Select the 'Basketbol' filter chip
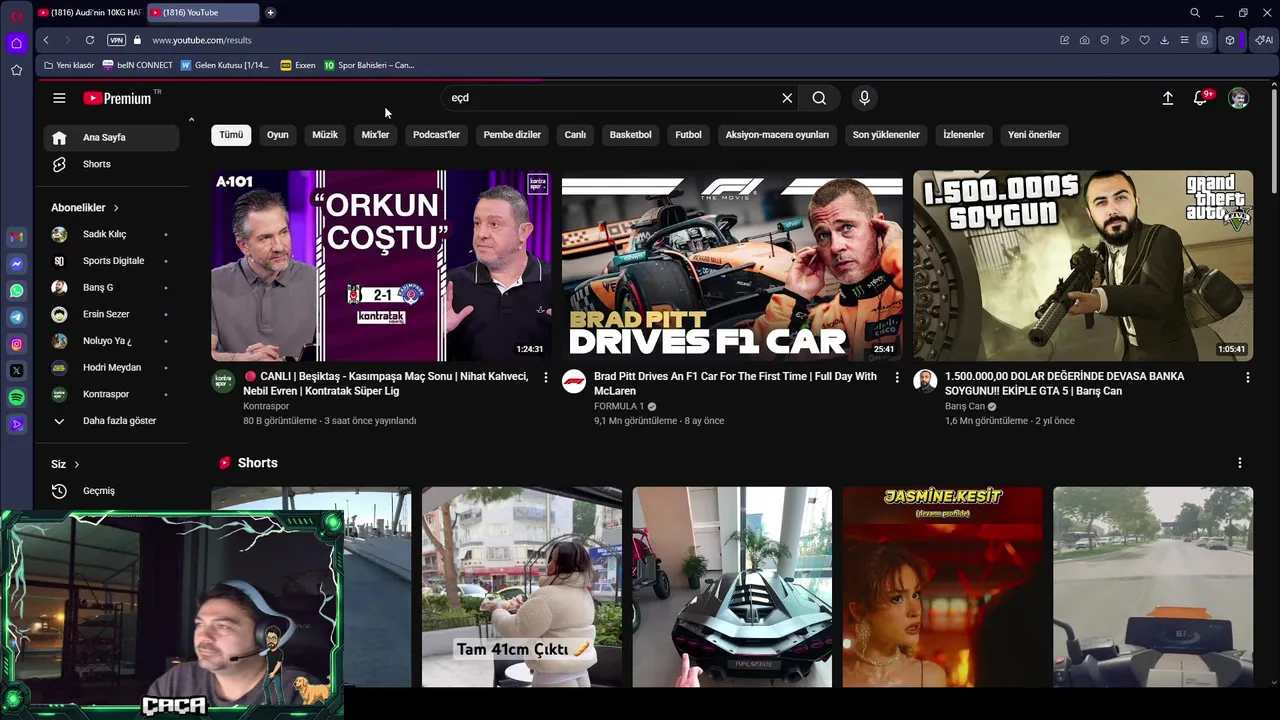1280x720 pixels. point(631,135)
